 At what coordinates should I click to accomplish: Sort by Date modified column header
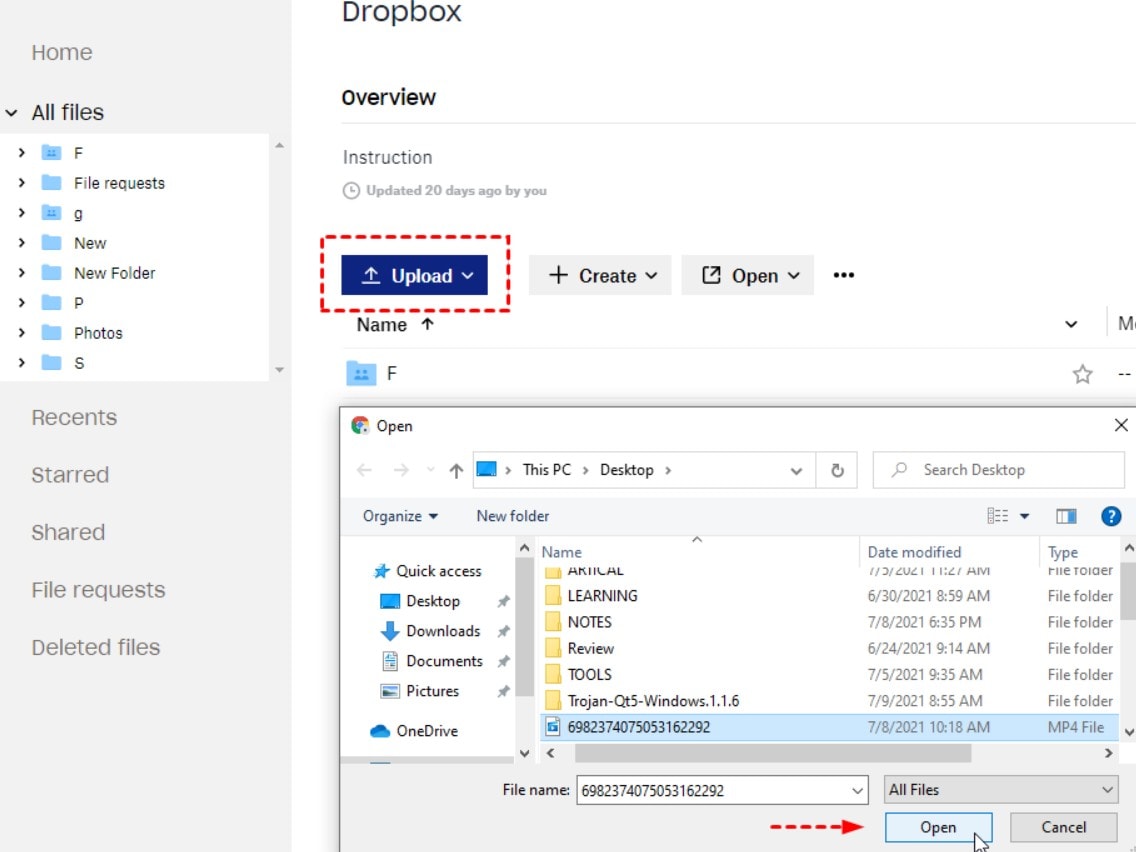click(914, 552)
